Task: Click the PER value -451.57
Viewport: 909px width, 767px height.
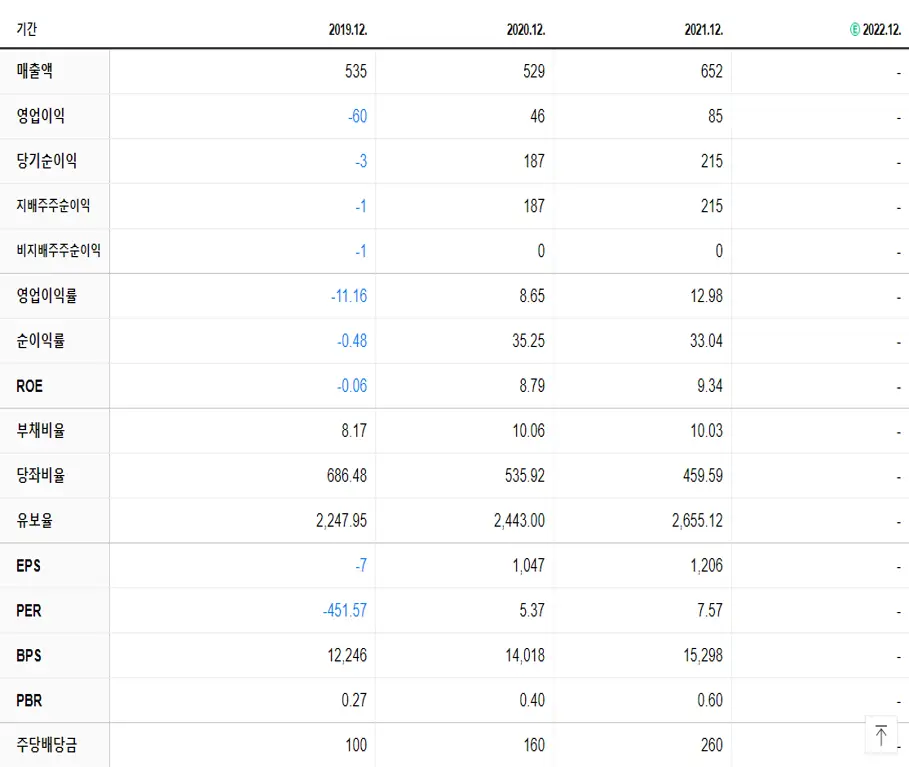Action: click(x=345, y=610)
